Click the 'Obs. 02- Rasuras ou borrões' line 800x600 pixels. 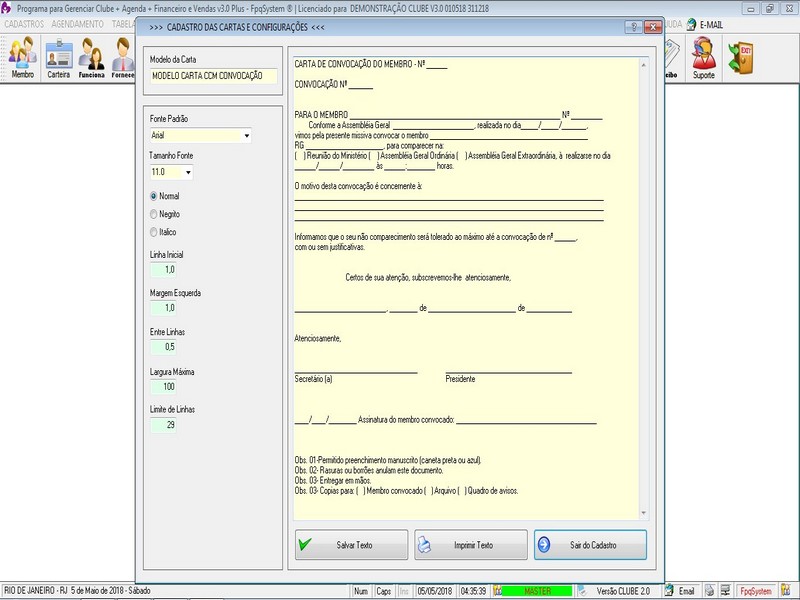pos(369,470)
